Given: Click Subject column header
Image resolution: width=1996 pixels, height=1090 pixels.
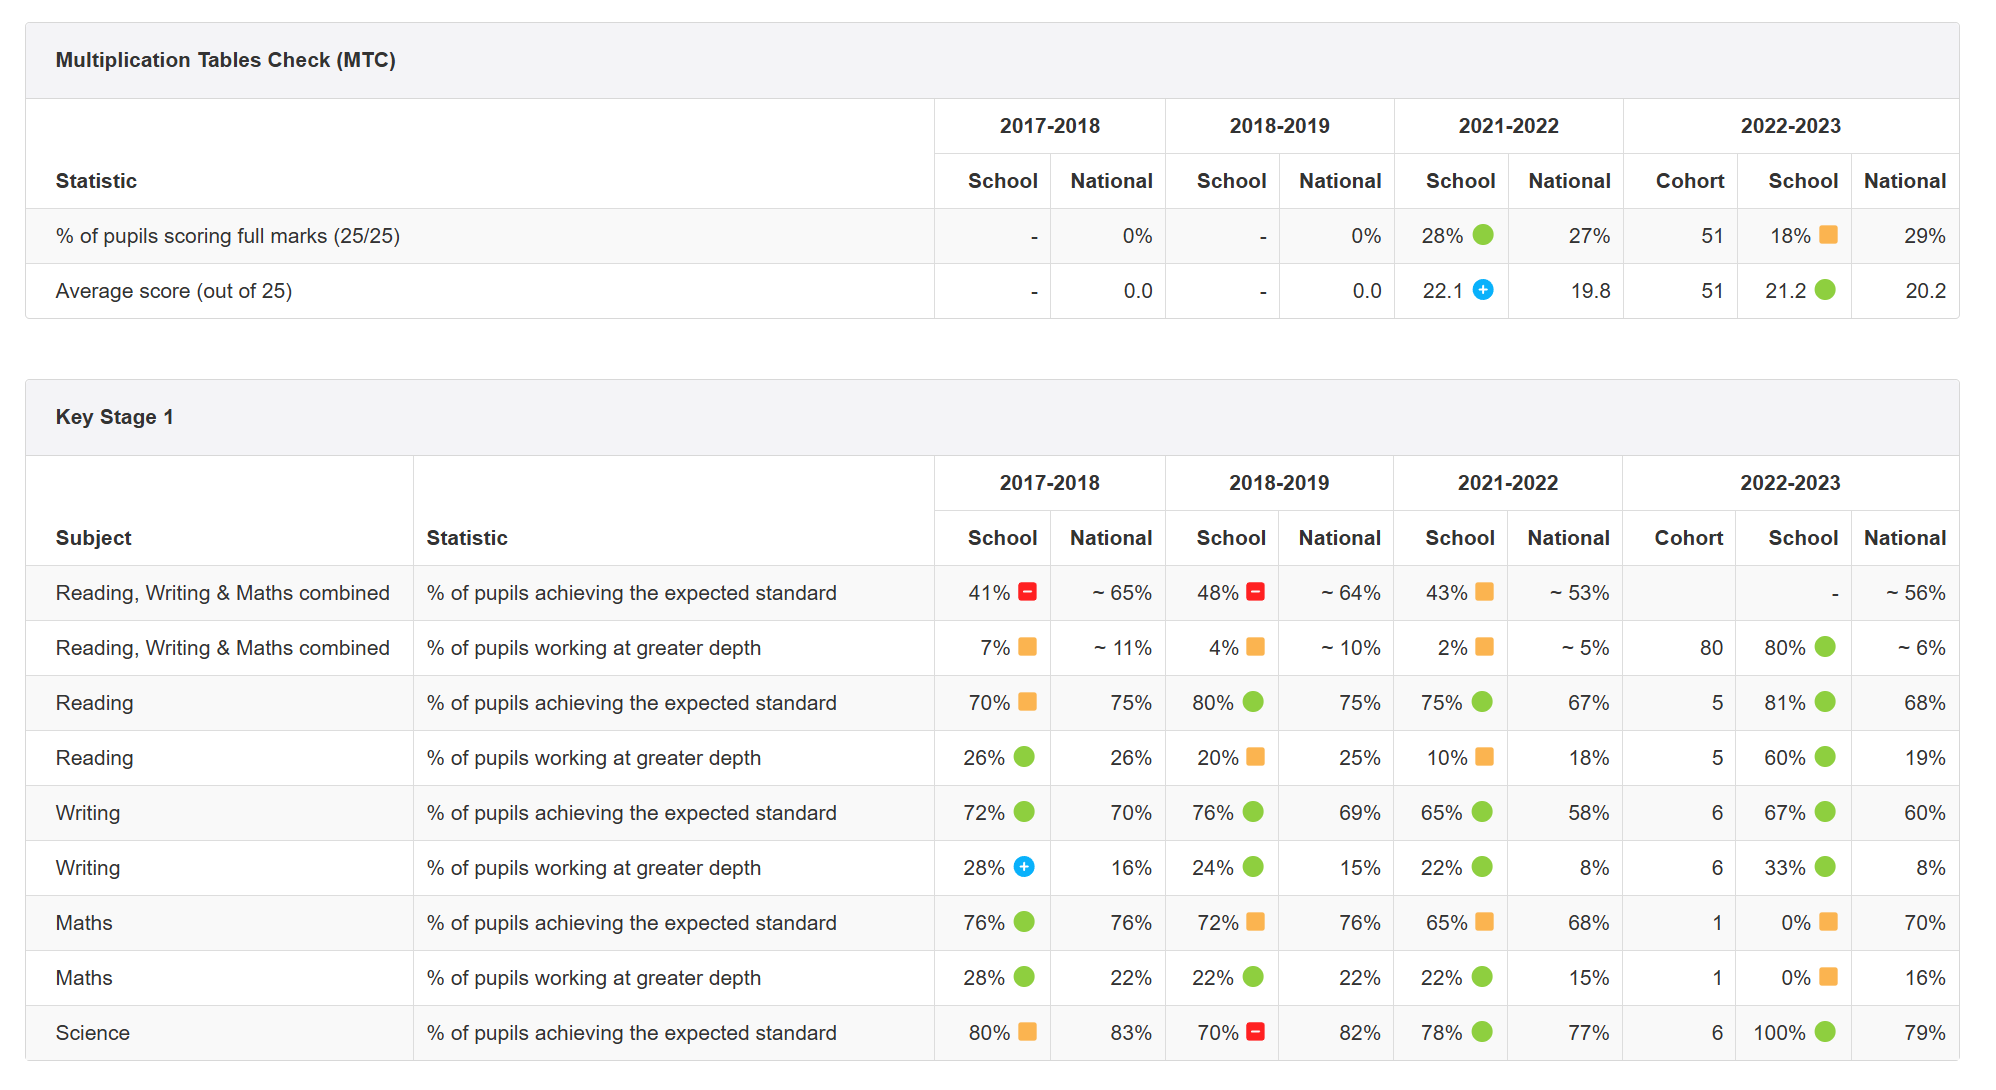Looking at the screenshot, I should pyautogui.click(x=93, y=538).
